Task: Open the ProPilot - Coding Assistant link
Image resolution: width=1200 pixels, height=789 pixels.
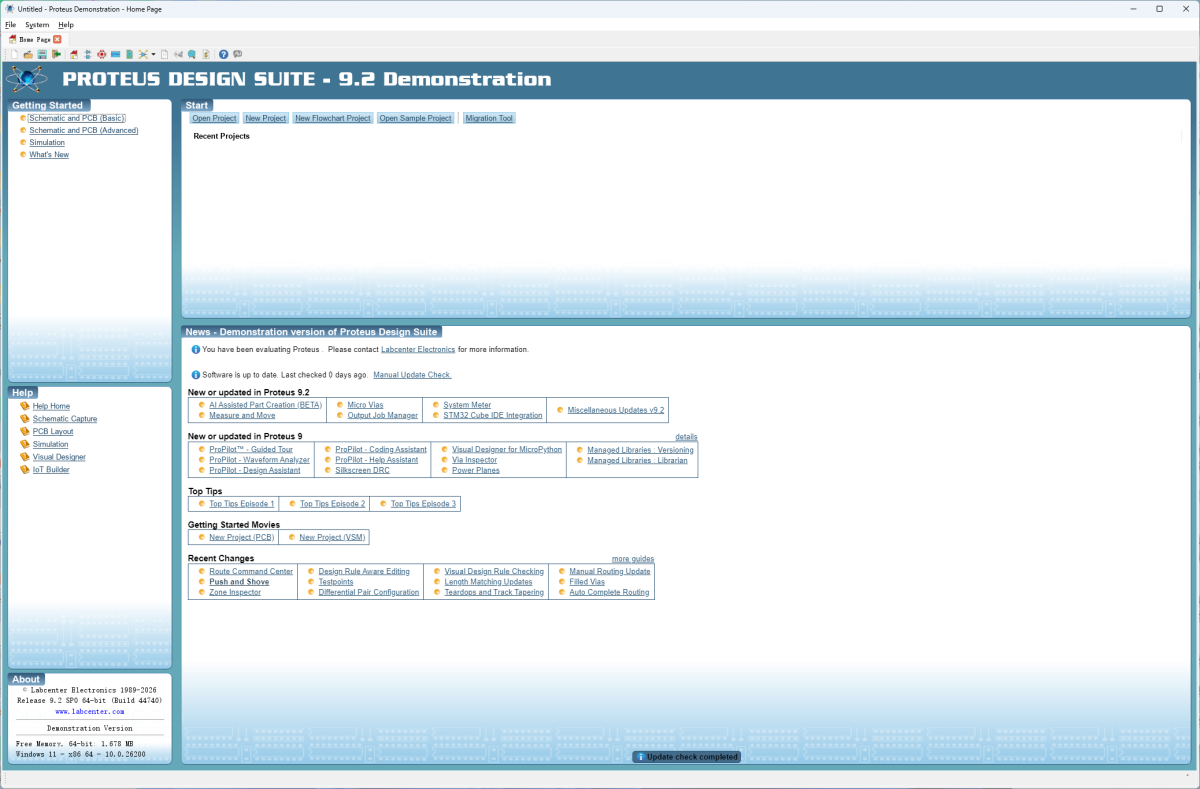Action: click(x=381, y=449)
